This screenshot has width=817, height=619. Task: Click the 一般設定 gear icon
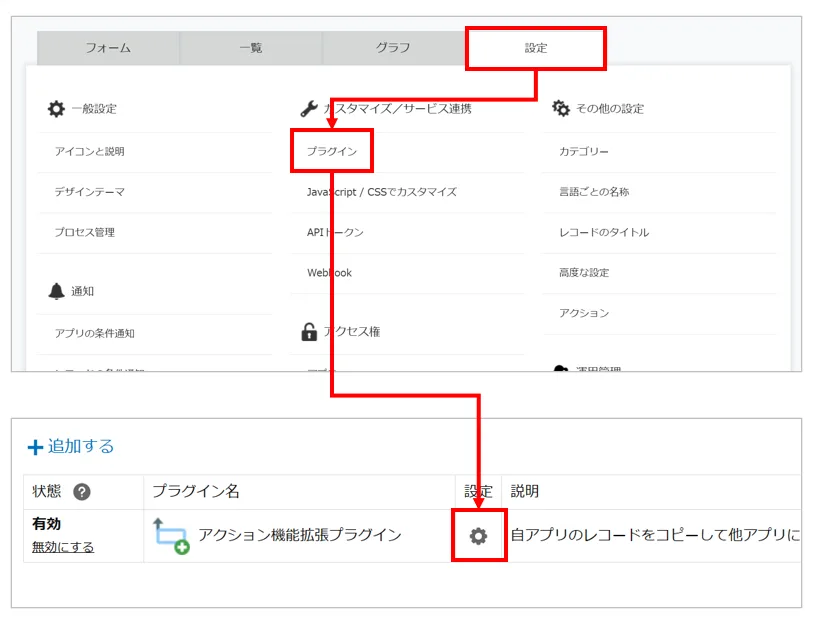56,109
